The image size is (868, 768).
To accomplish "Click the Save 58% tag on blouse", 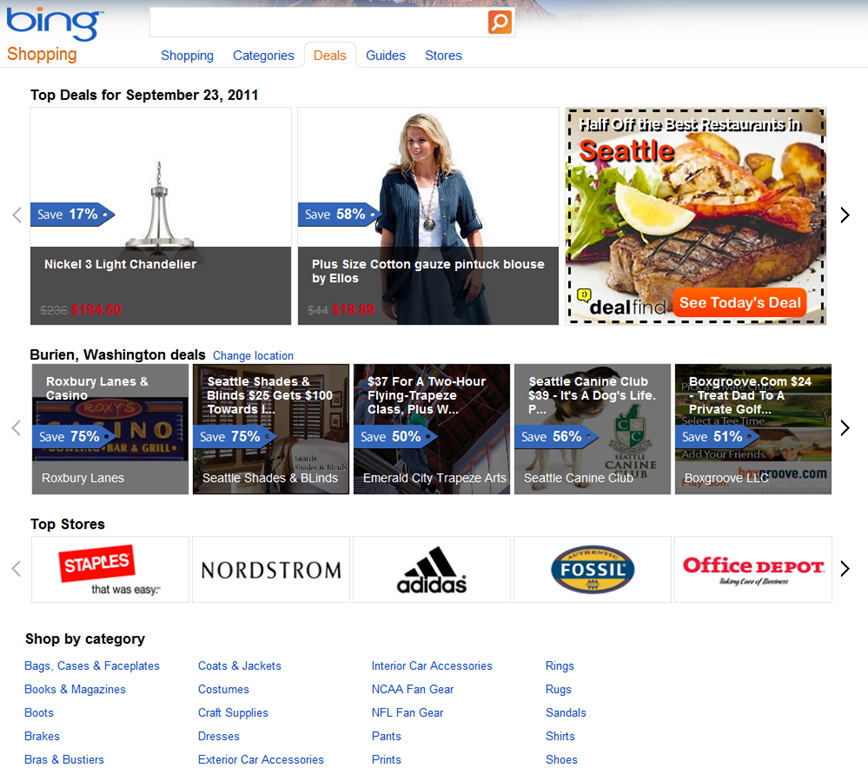I will tap(339, 214).
